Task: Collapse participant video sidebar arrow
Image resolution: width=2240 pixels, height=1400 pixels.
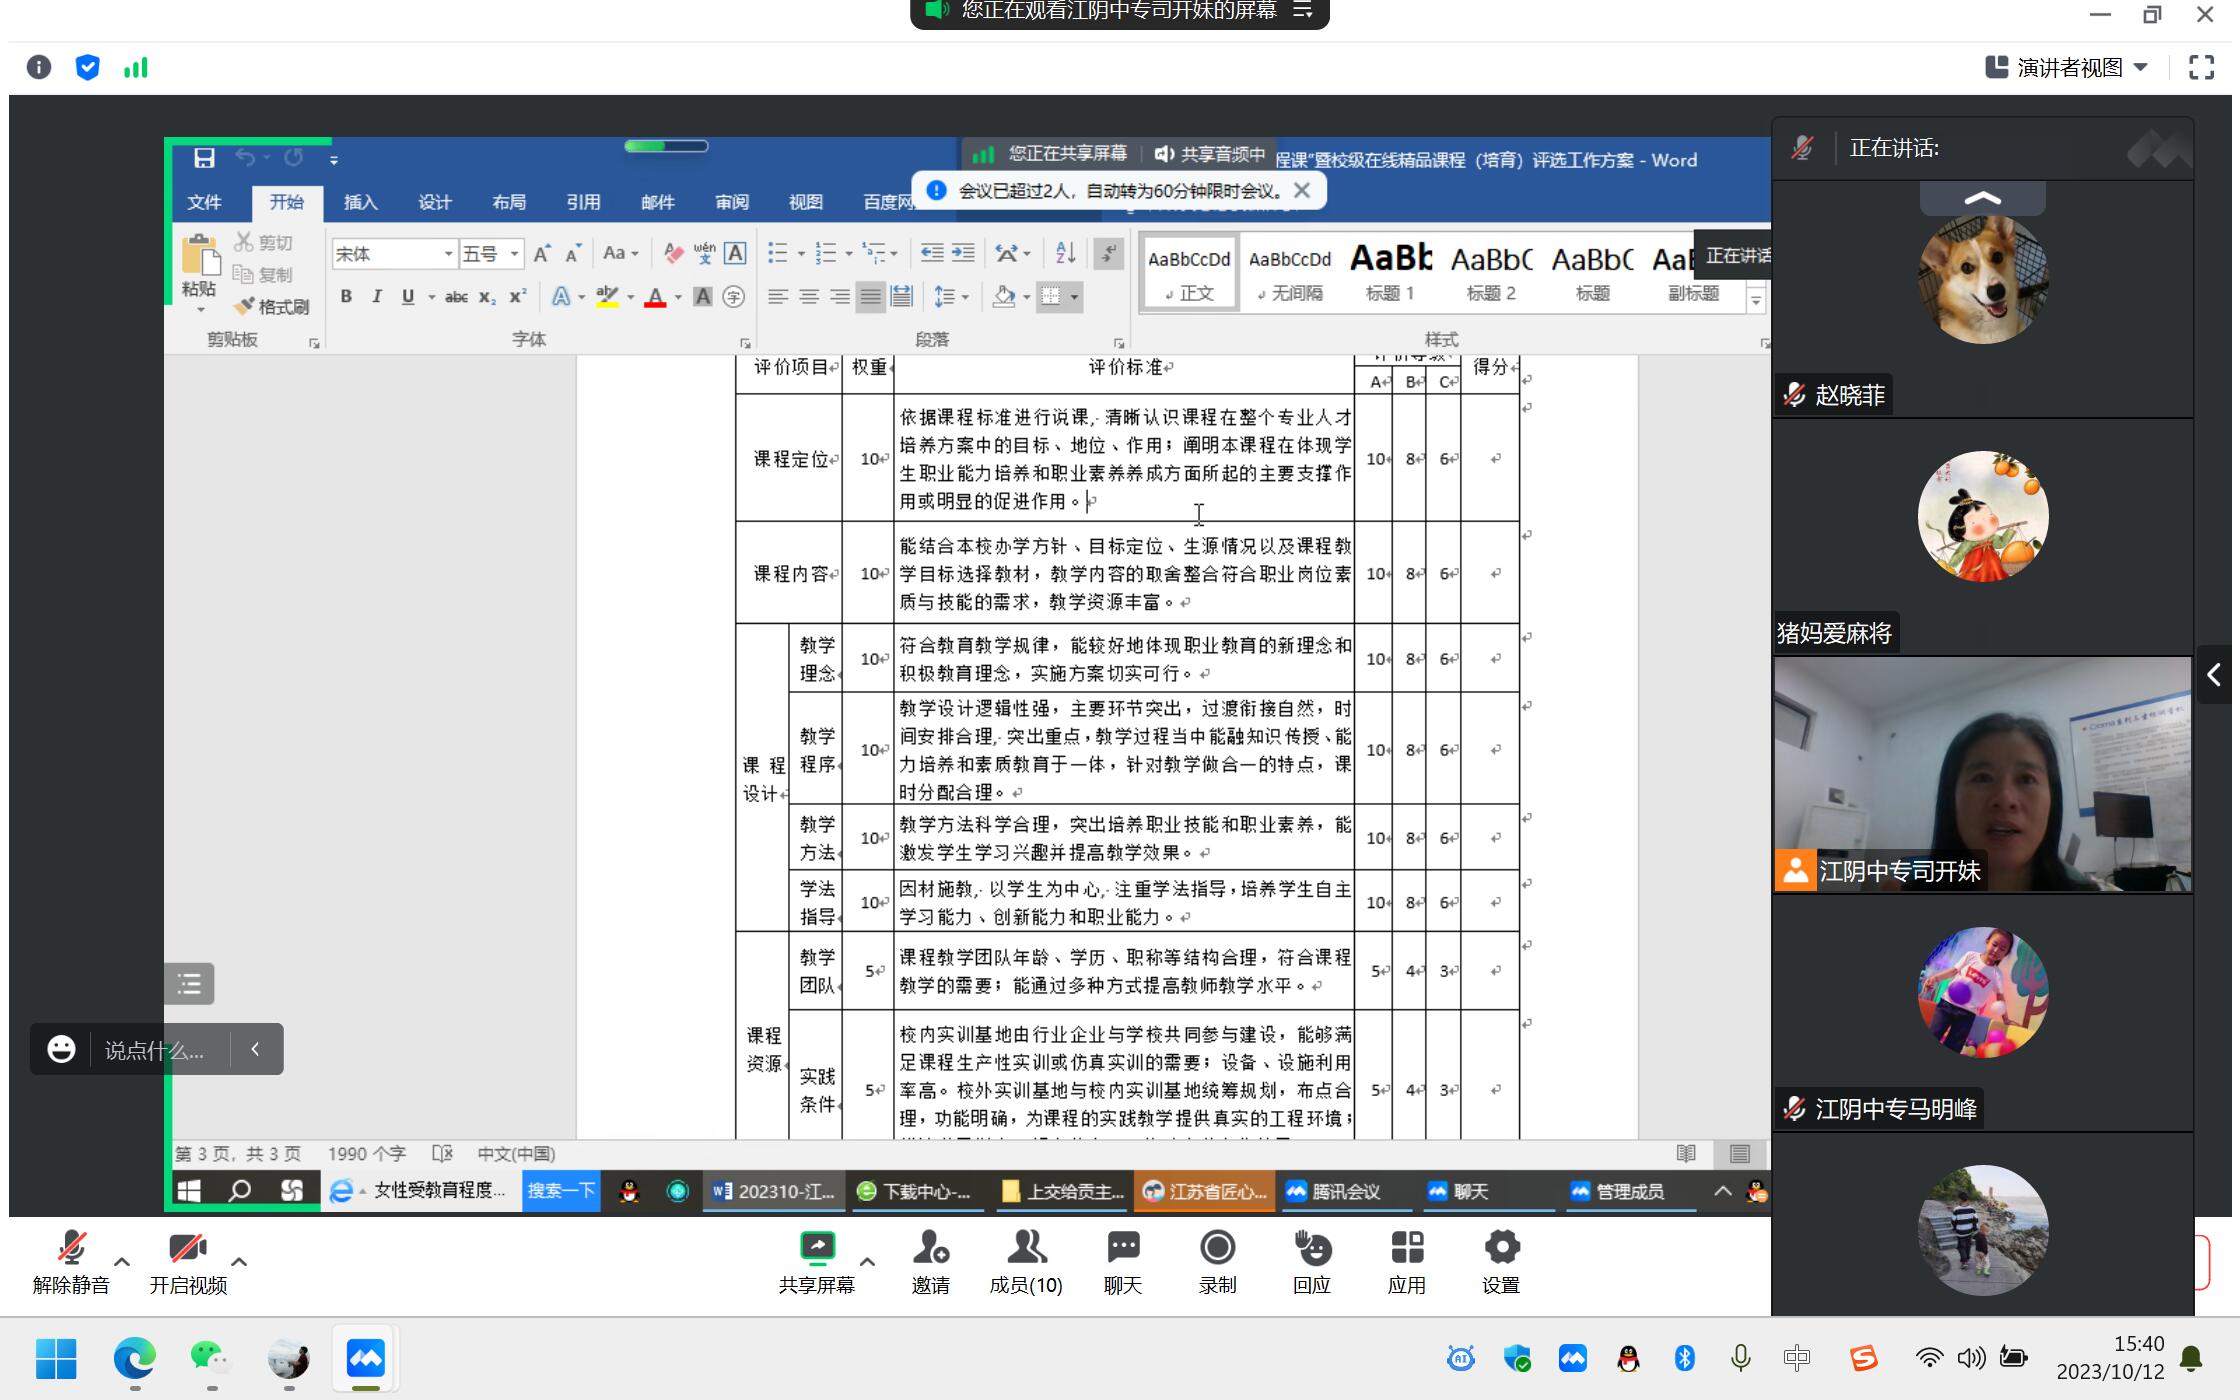Action: [2214, 675]
